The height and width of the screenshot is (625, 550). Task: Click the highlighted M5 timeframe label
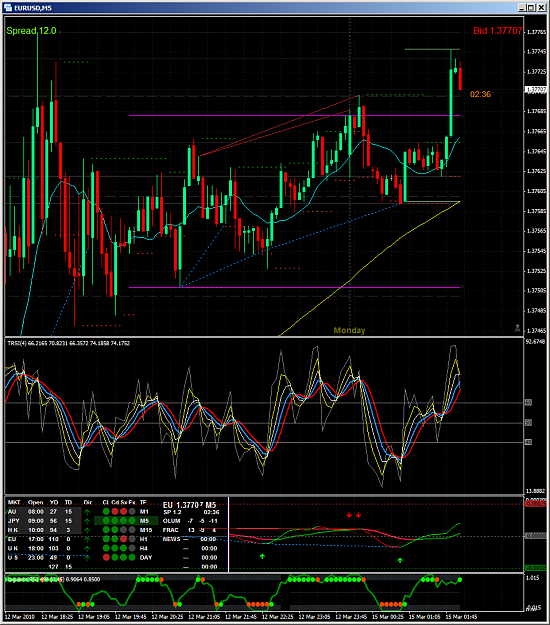click(x=144, y=521)
